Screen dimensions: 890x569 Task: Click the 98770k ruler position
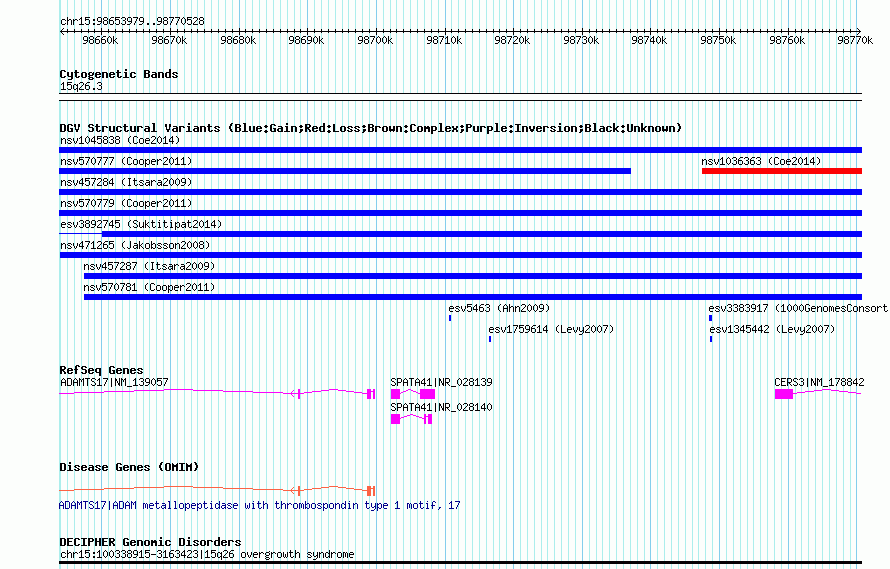tap(855, 40)
